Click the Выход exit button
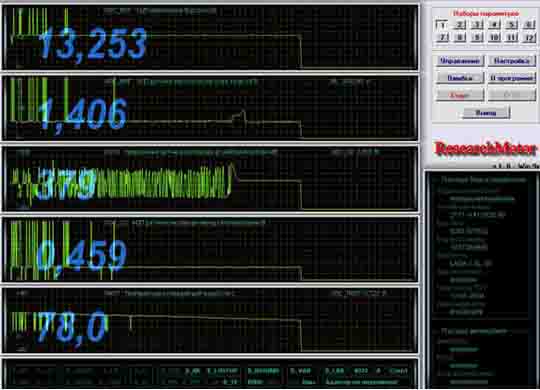The width and height of the screenshot is (540, 390). pyautogui.click(x=486, y=113)
